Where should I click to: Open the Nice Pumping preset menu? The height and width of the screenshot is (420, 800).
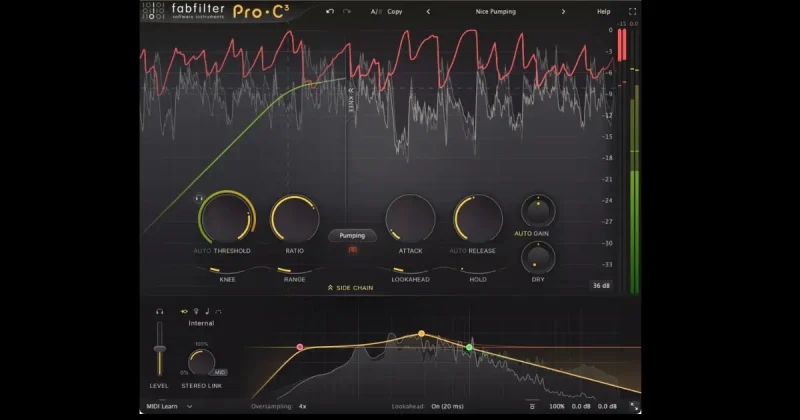tap(495, 11)
